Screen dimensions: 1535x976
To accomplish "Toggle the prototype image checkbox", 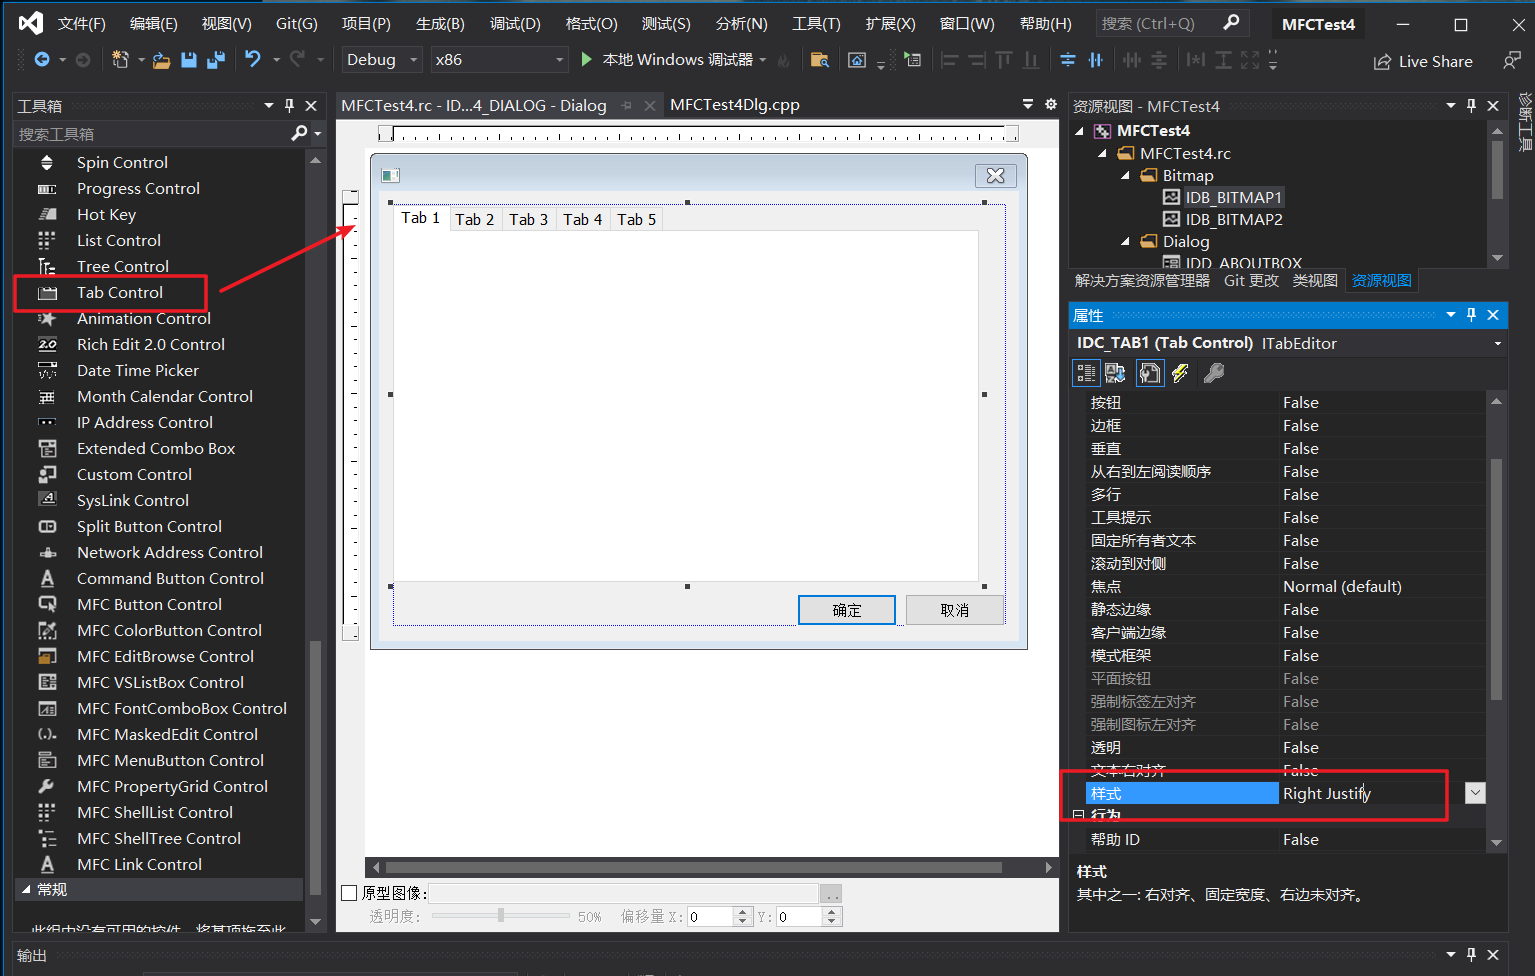I will (349, 893).
